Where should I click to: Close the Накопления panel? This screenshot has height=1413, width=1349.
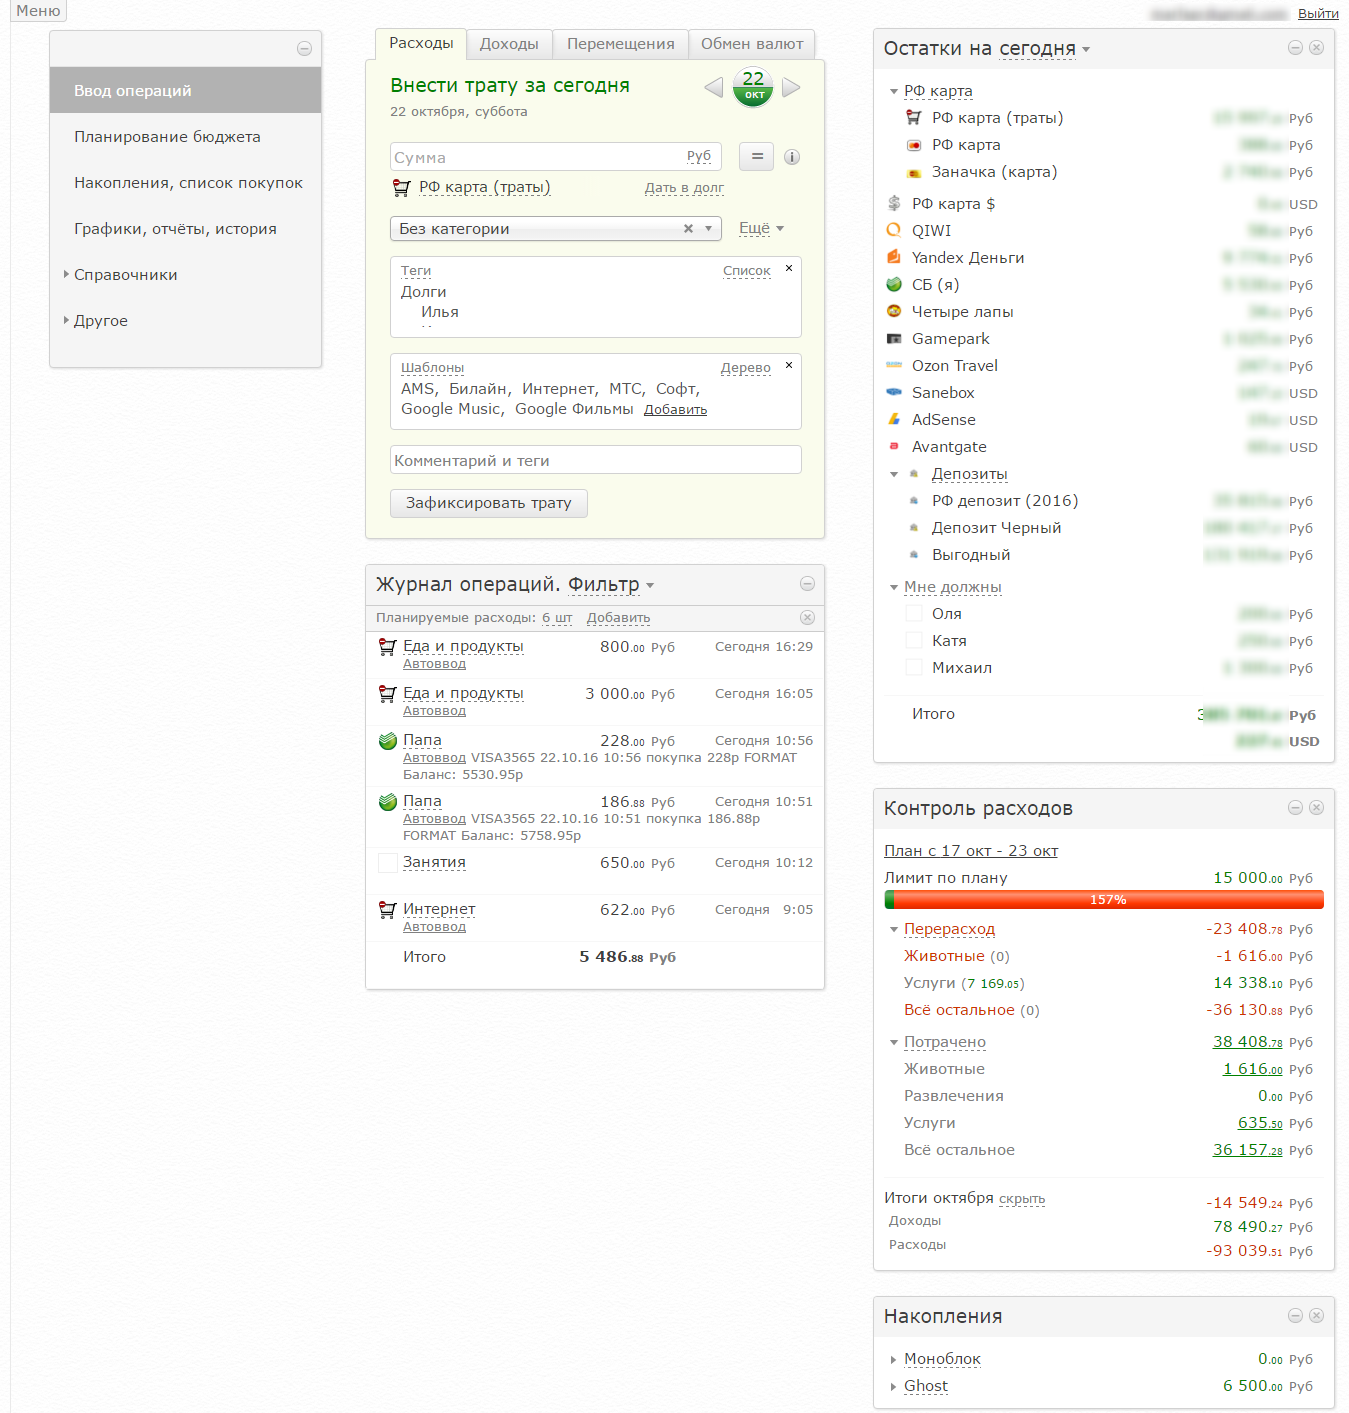1317,1316
